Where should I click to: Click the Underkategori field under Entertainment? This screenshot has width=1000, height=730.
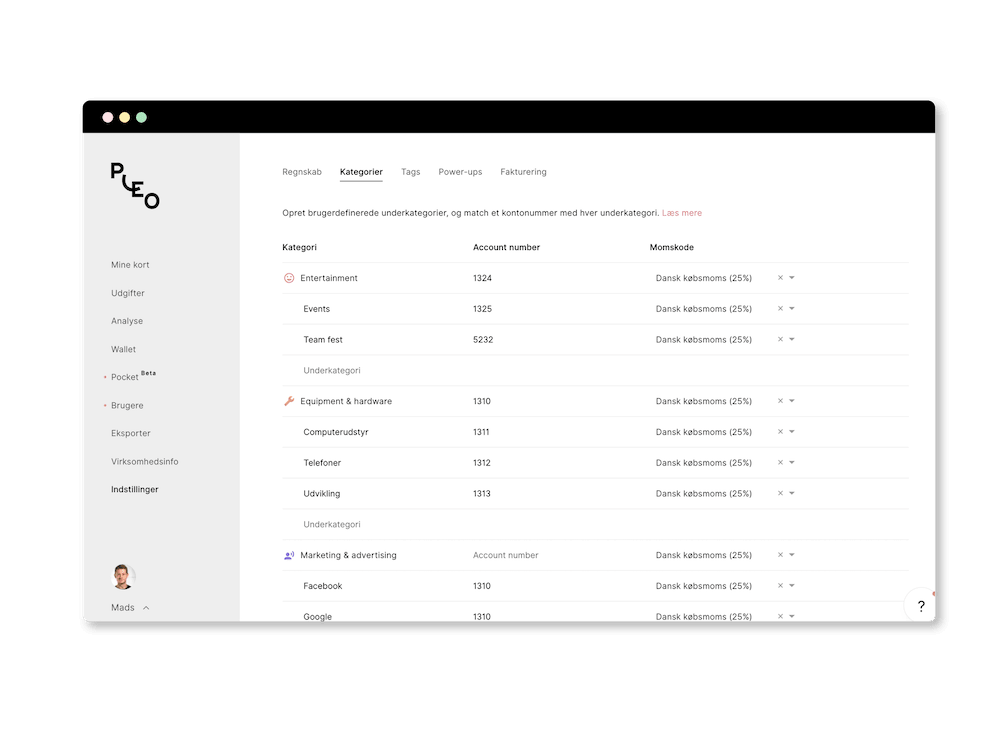coord(332,370)
